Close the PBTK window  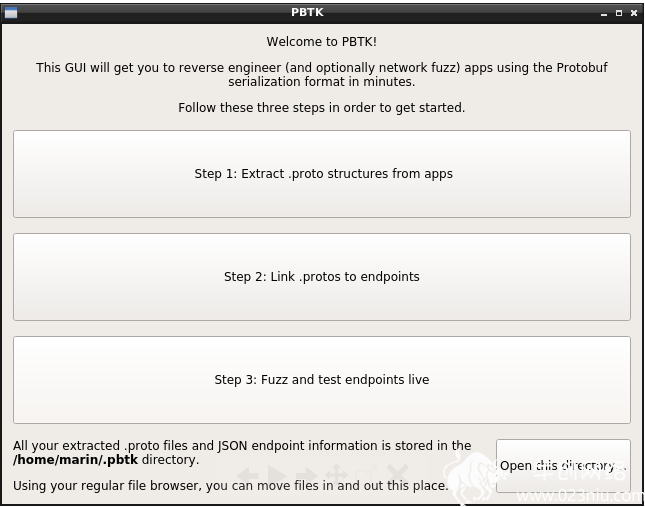click(x=634, y=13)
